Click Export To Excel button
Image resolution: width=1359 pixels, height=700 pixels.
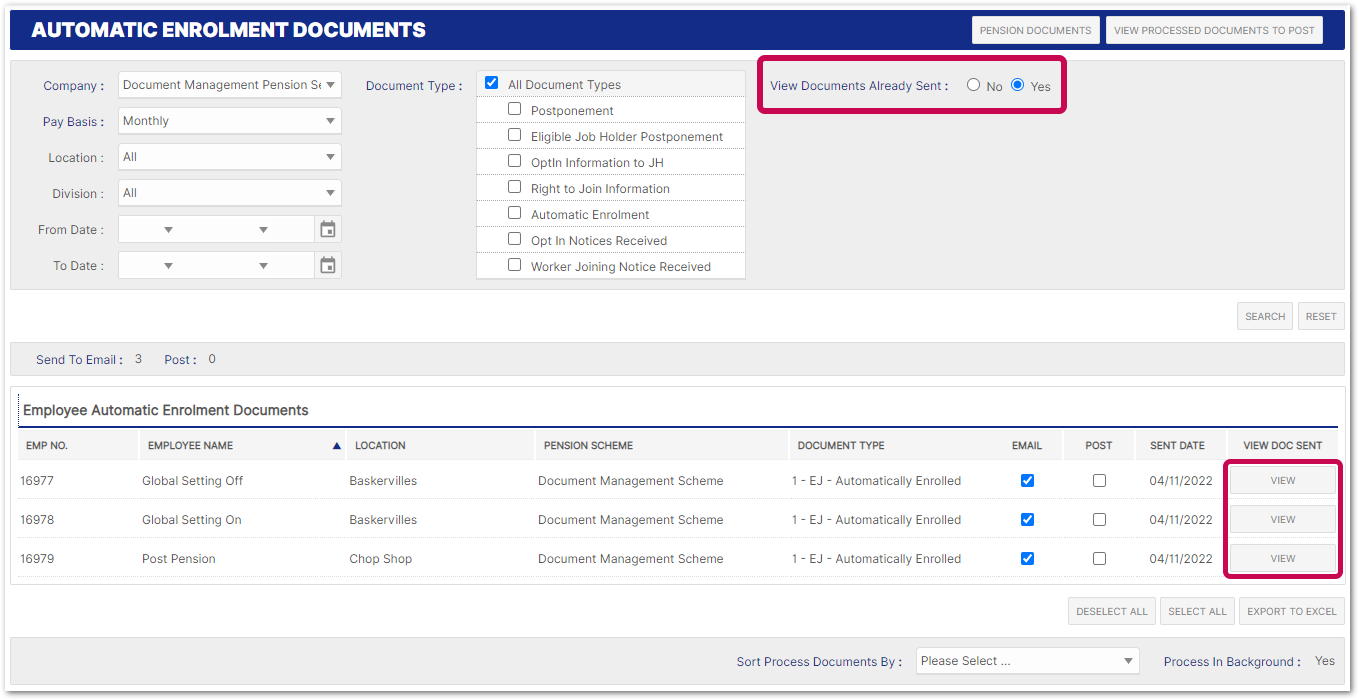pyautogui.click(x=1291, y=611)
